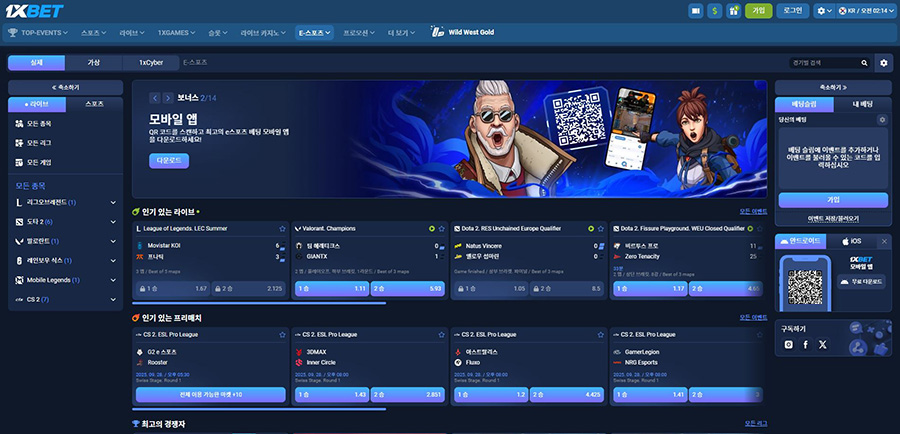Screen dimensions: 900x434
Task: Open the settings gear next to search
Action: coord(884,63)
